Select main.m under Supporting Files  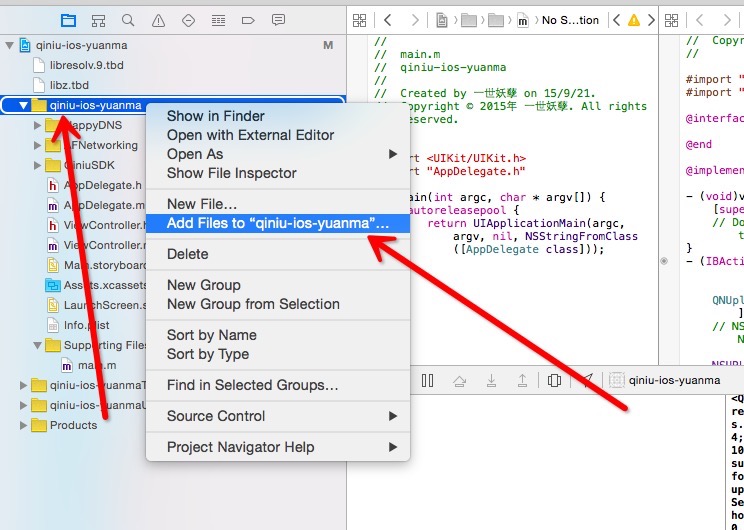(x=97, y=365)
